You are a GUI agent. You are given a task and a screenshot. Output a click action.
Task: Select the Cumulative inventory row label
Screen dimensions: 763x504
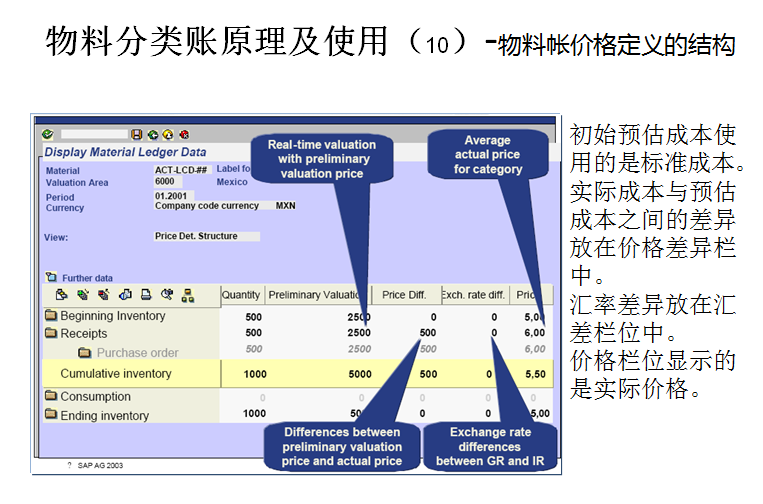point(116,374)
